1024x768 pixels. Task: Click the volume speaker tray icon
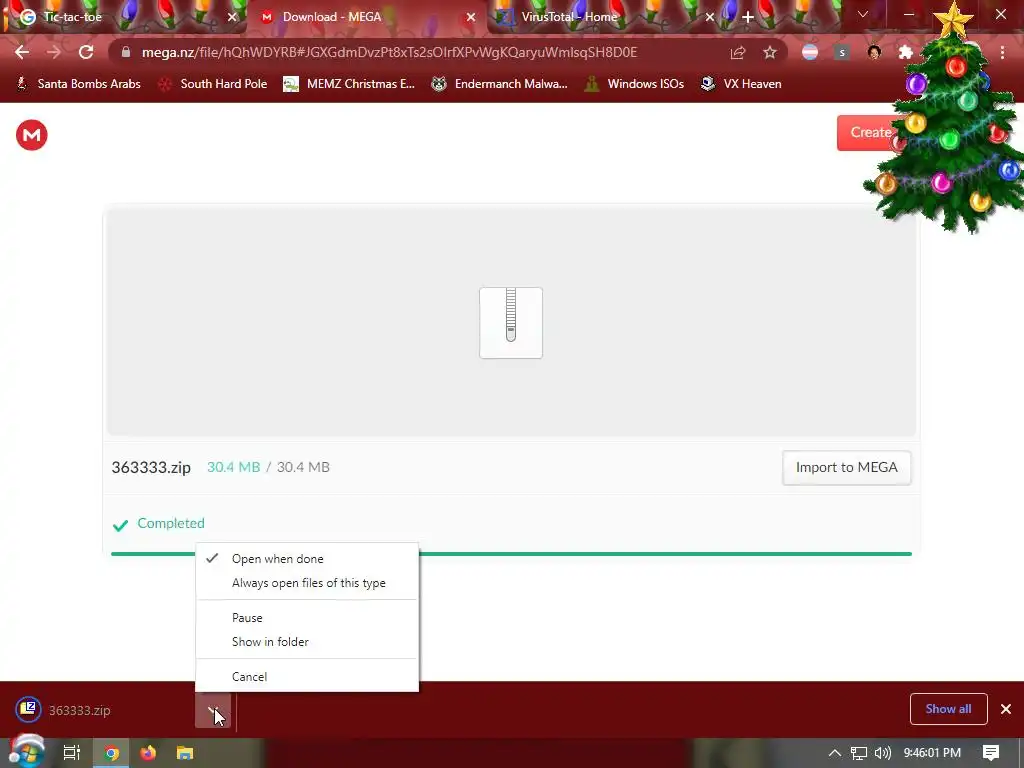point(882,753)
